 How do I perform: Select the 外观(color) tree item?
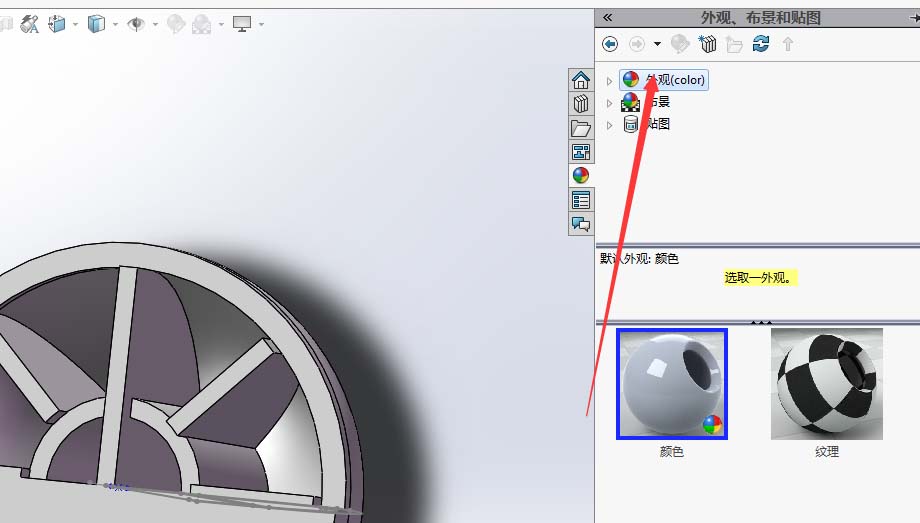click(x=664, y=80)
